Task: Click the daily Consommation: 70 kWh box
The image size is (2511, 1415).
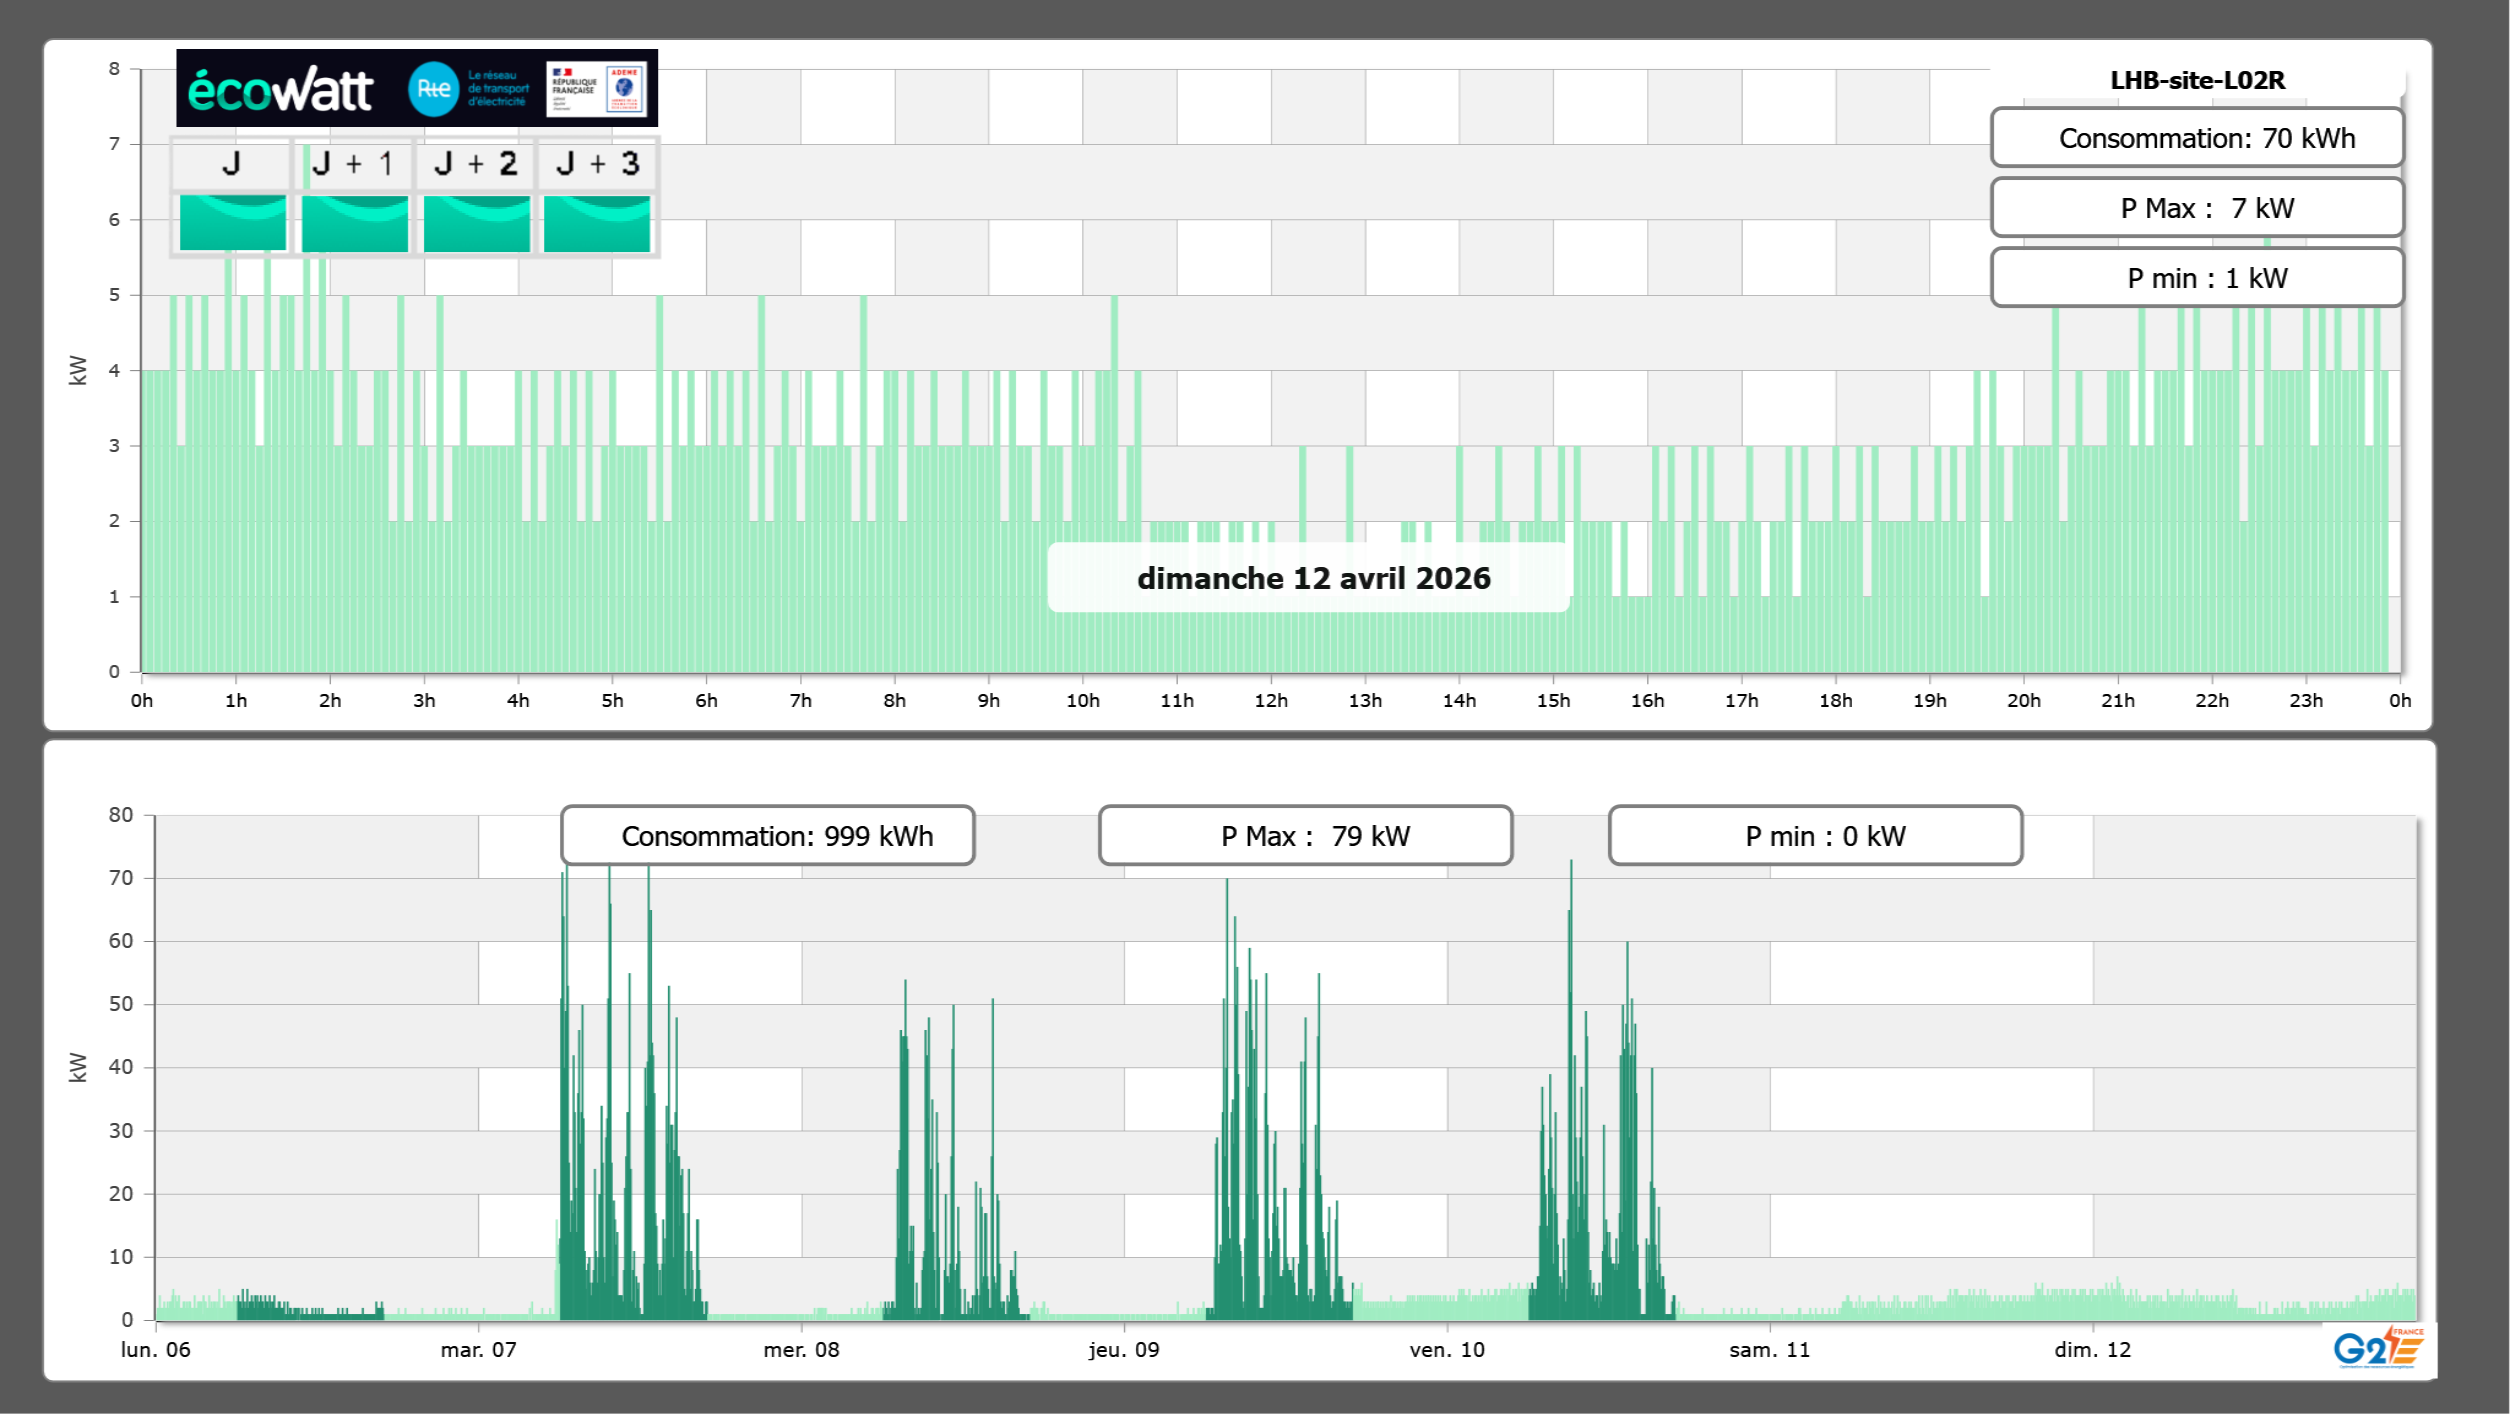Action: [2196, 138]
